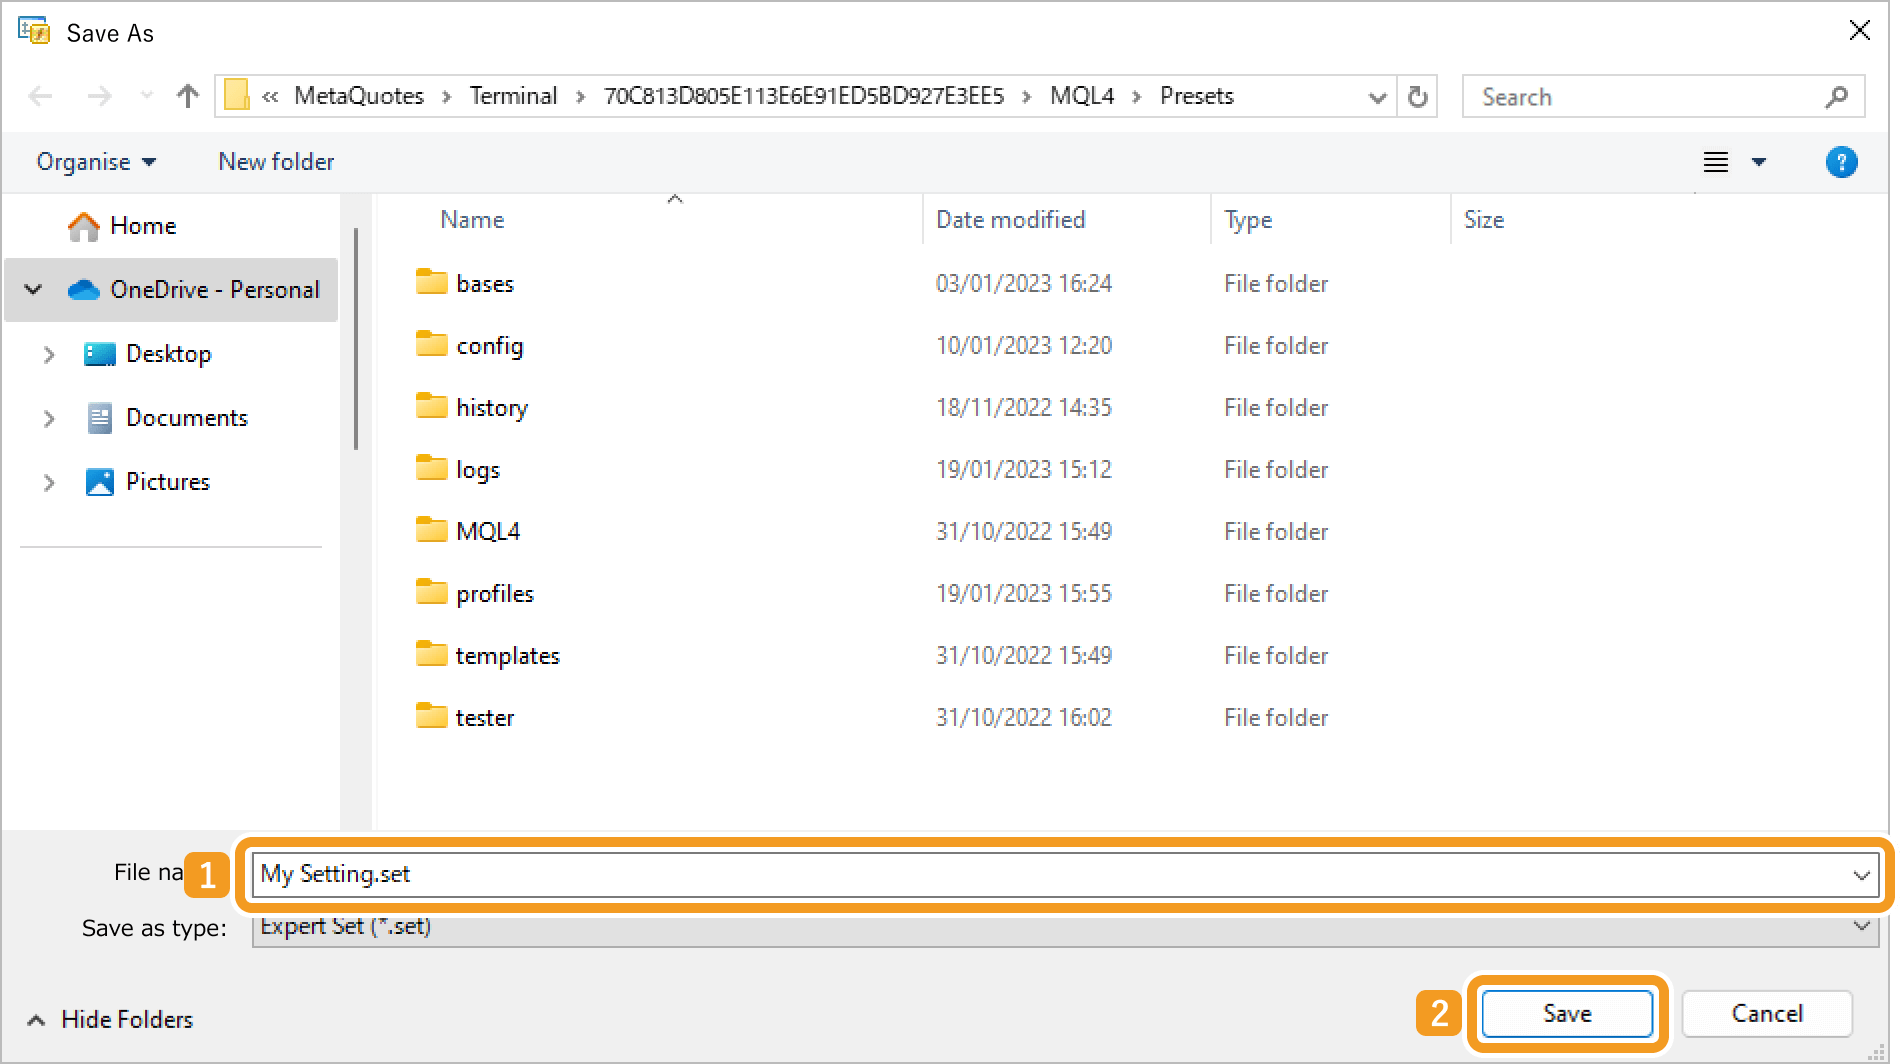Open the templates folder
The height and width of the screenshot is (1064, 1900).
pos(507,655)
